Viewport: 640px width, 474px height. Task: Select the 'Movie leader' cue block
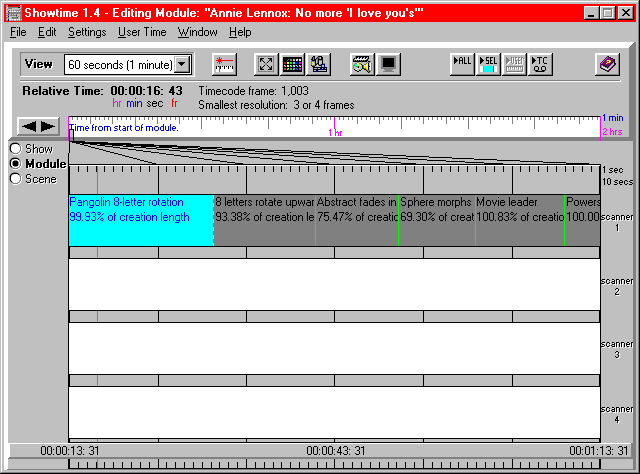pos(520,220)
